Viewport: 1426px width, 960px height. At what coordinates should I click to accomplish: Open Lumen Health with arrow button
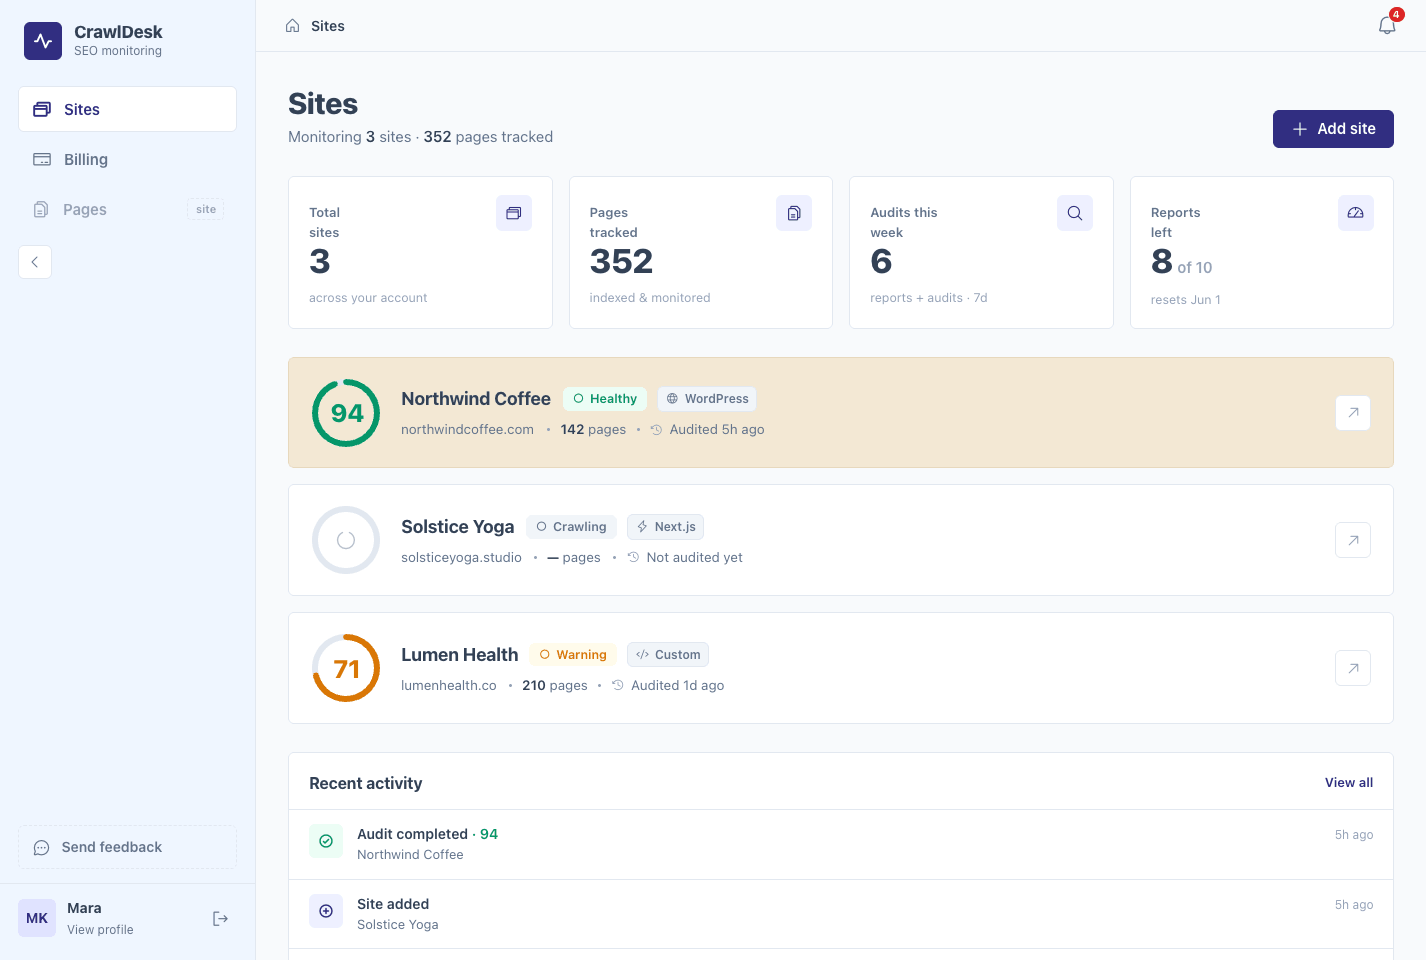point(1353,668)
